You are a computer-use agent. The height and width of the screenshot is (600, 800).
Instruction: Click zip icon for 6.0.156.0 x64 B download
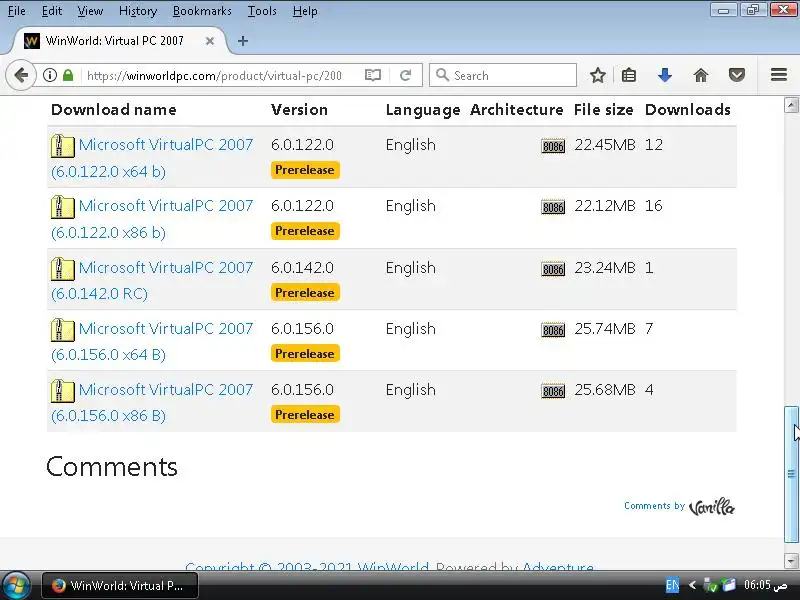pos(63,330)
